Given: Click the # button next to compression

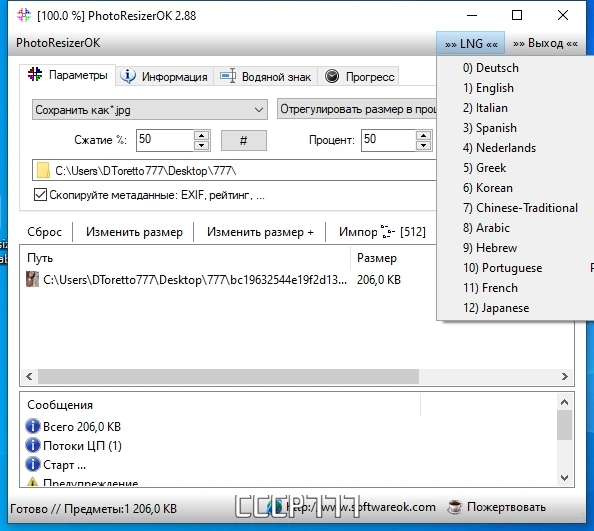Looking at the screenshot, I should coord(244,141).
